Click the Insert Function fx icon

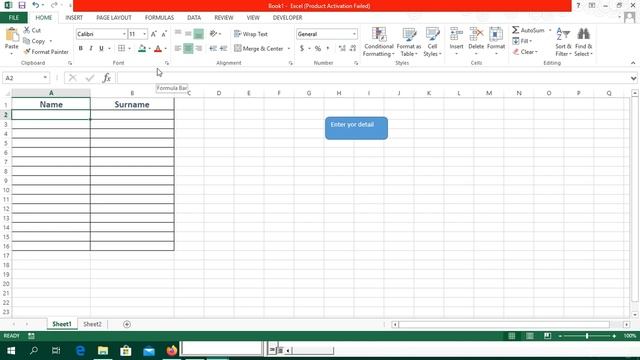click(x=107, y=78)
